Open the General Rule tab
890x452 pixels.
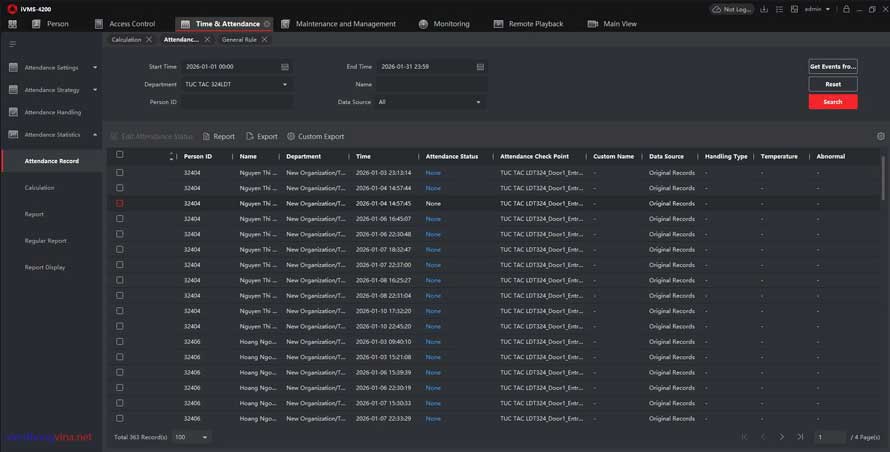(x=239, y=40)
